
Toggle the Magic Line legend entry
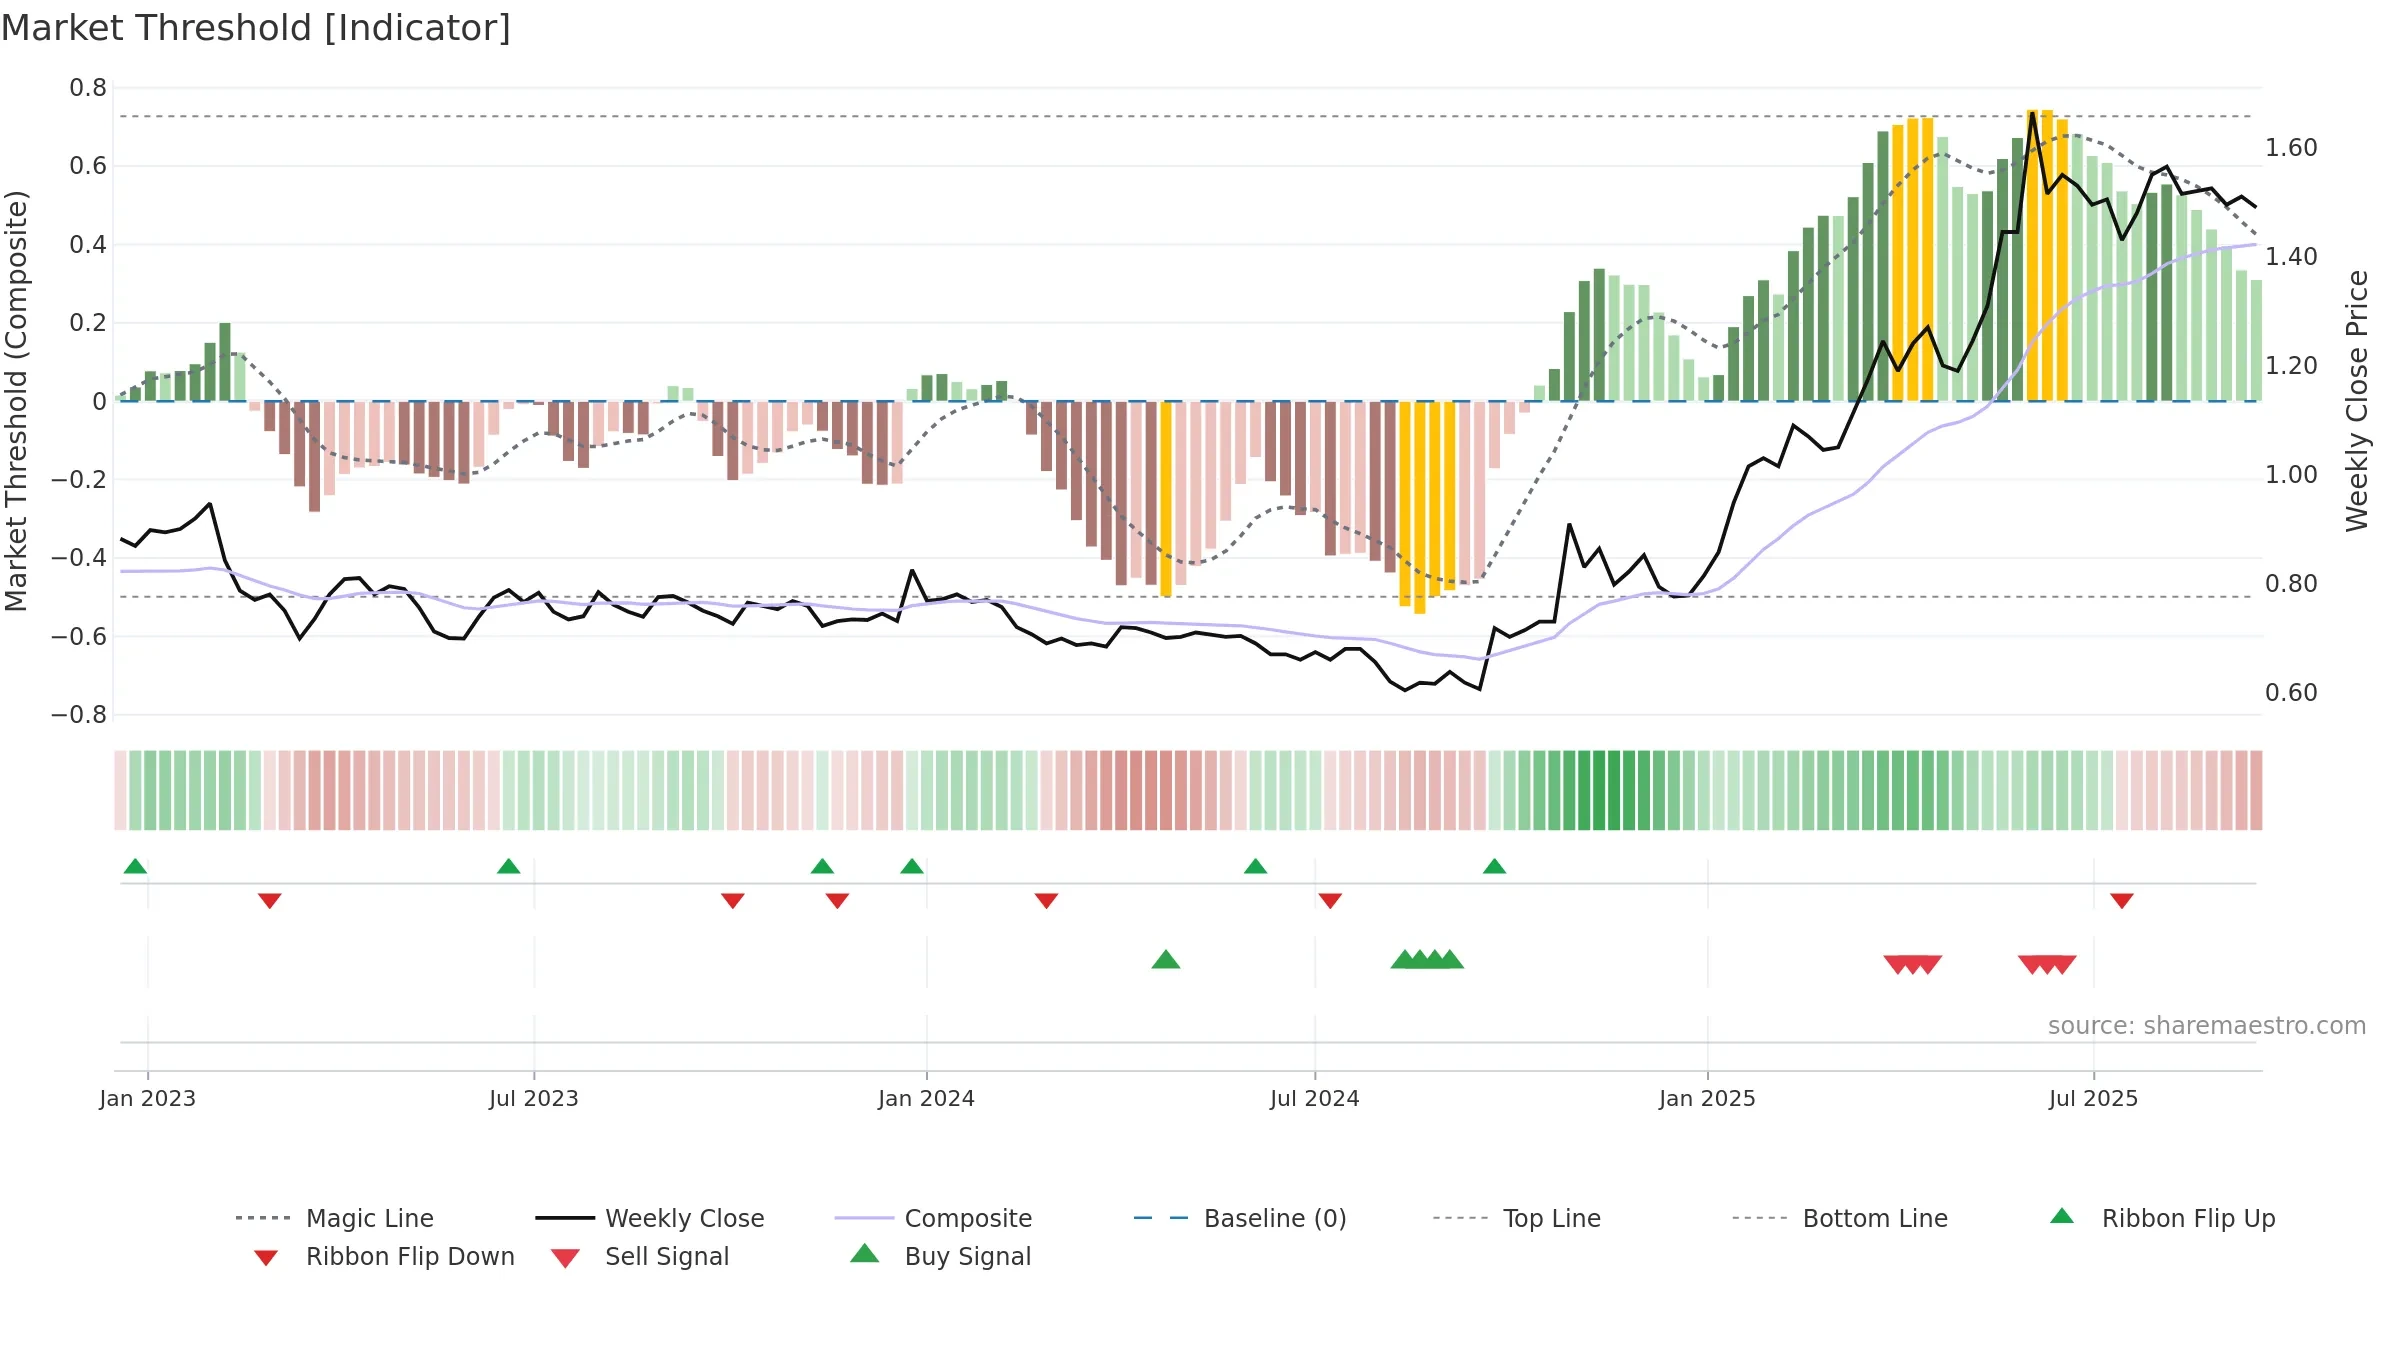pyautogui.click(x=334, y=1218)
